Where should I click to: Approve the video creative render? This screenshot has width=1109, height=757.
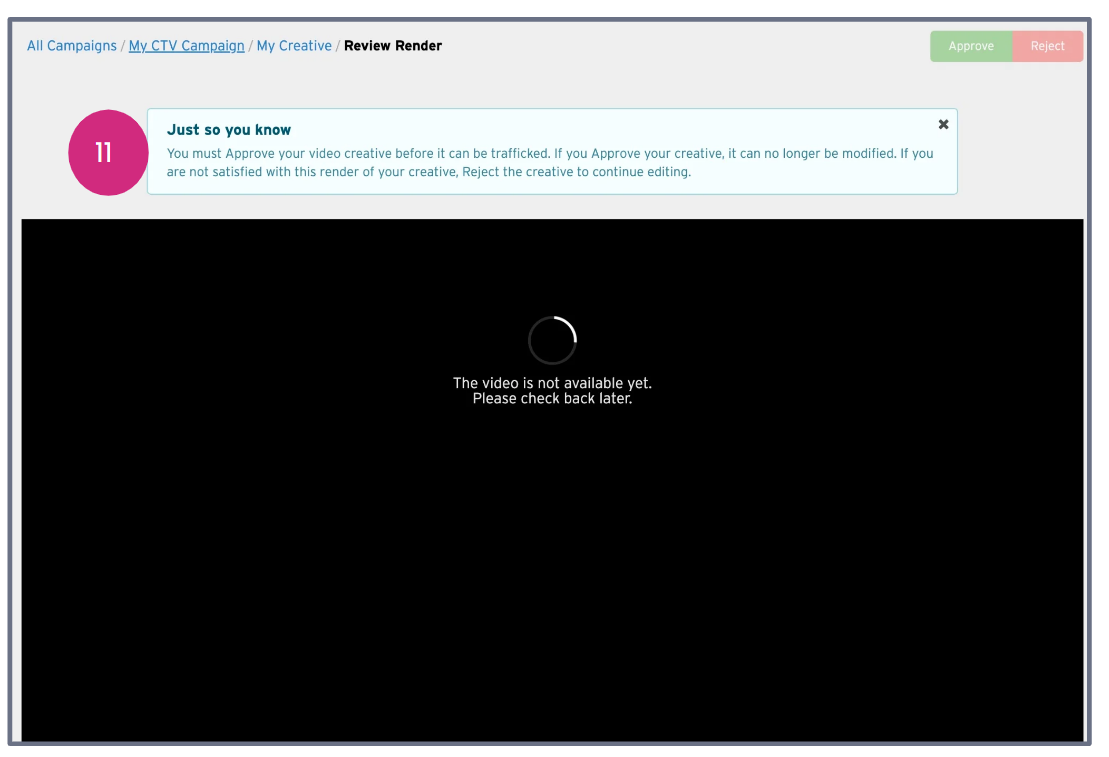pos(970,46)
